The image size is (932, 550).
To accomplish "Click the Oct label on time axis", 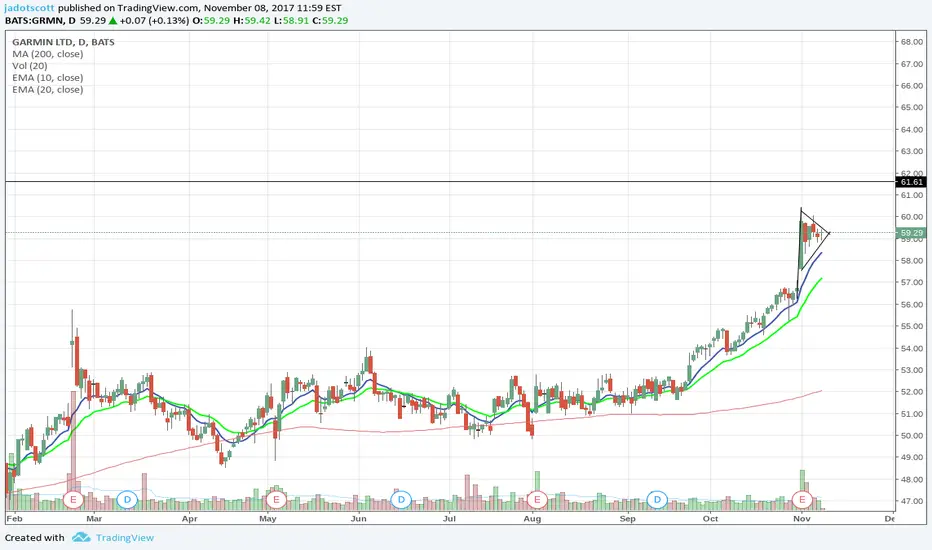I will click(x=711, y=520).
